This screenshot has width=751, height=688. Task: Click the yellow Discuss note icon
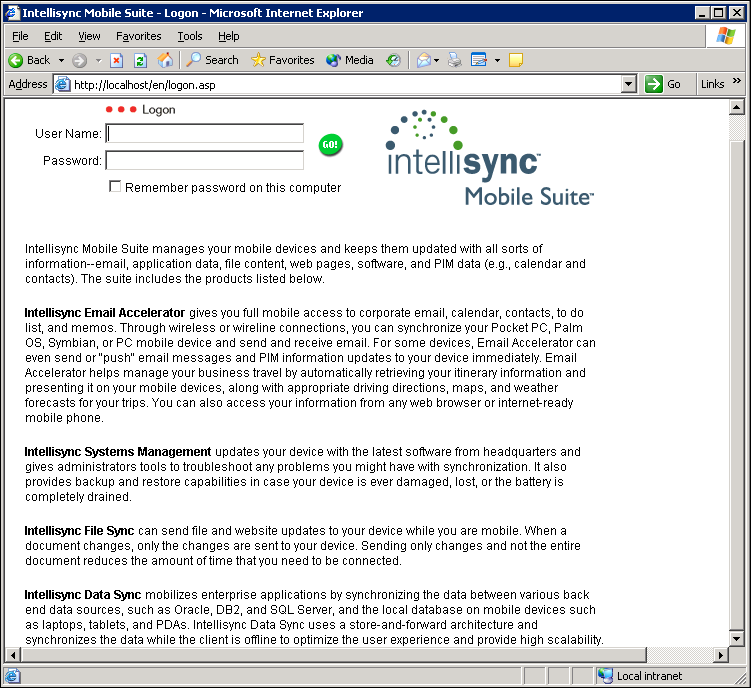click(x=516, y=60)
